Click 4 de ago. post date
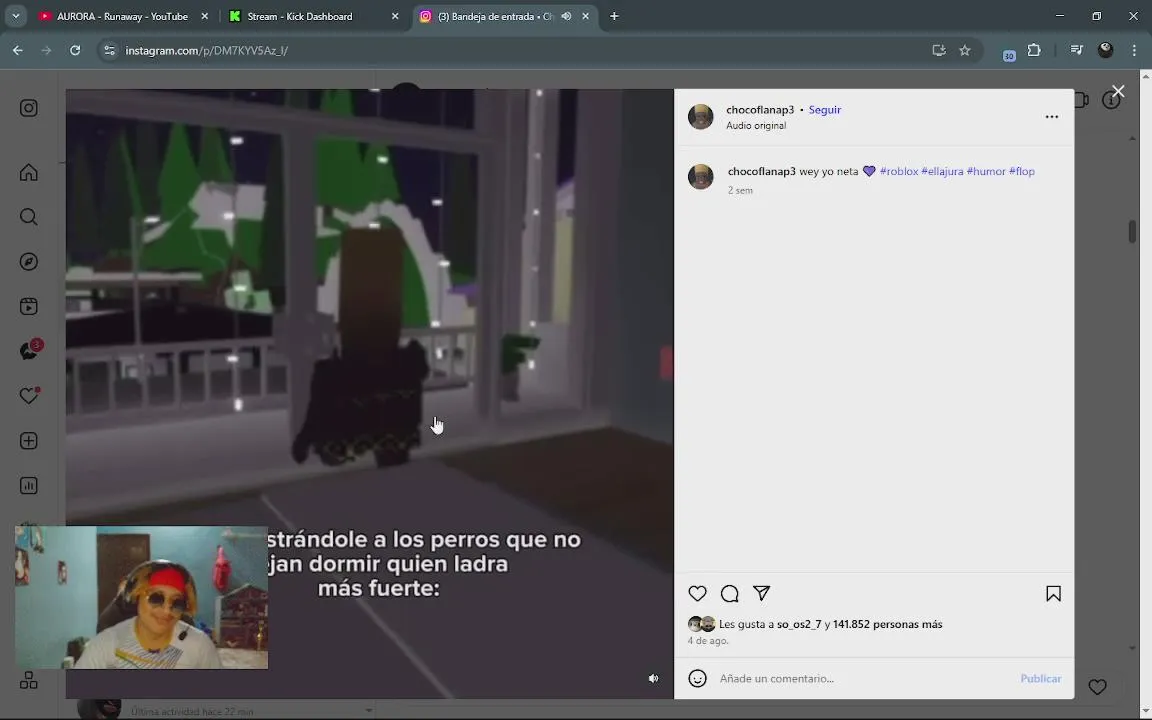Screen dimensions: 1152x720 [708, 641]
